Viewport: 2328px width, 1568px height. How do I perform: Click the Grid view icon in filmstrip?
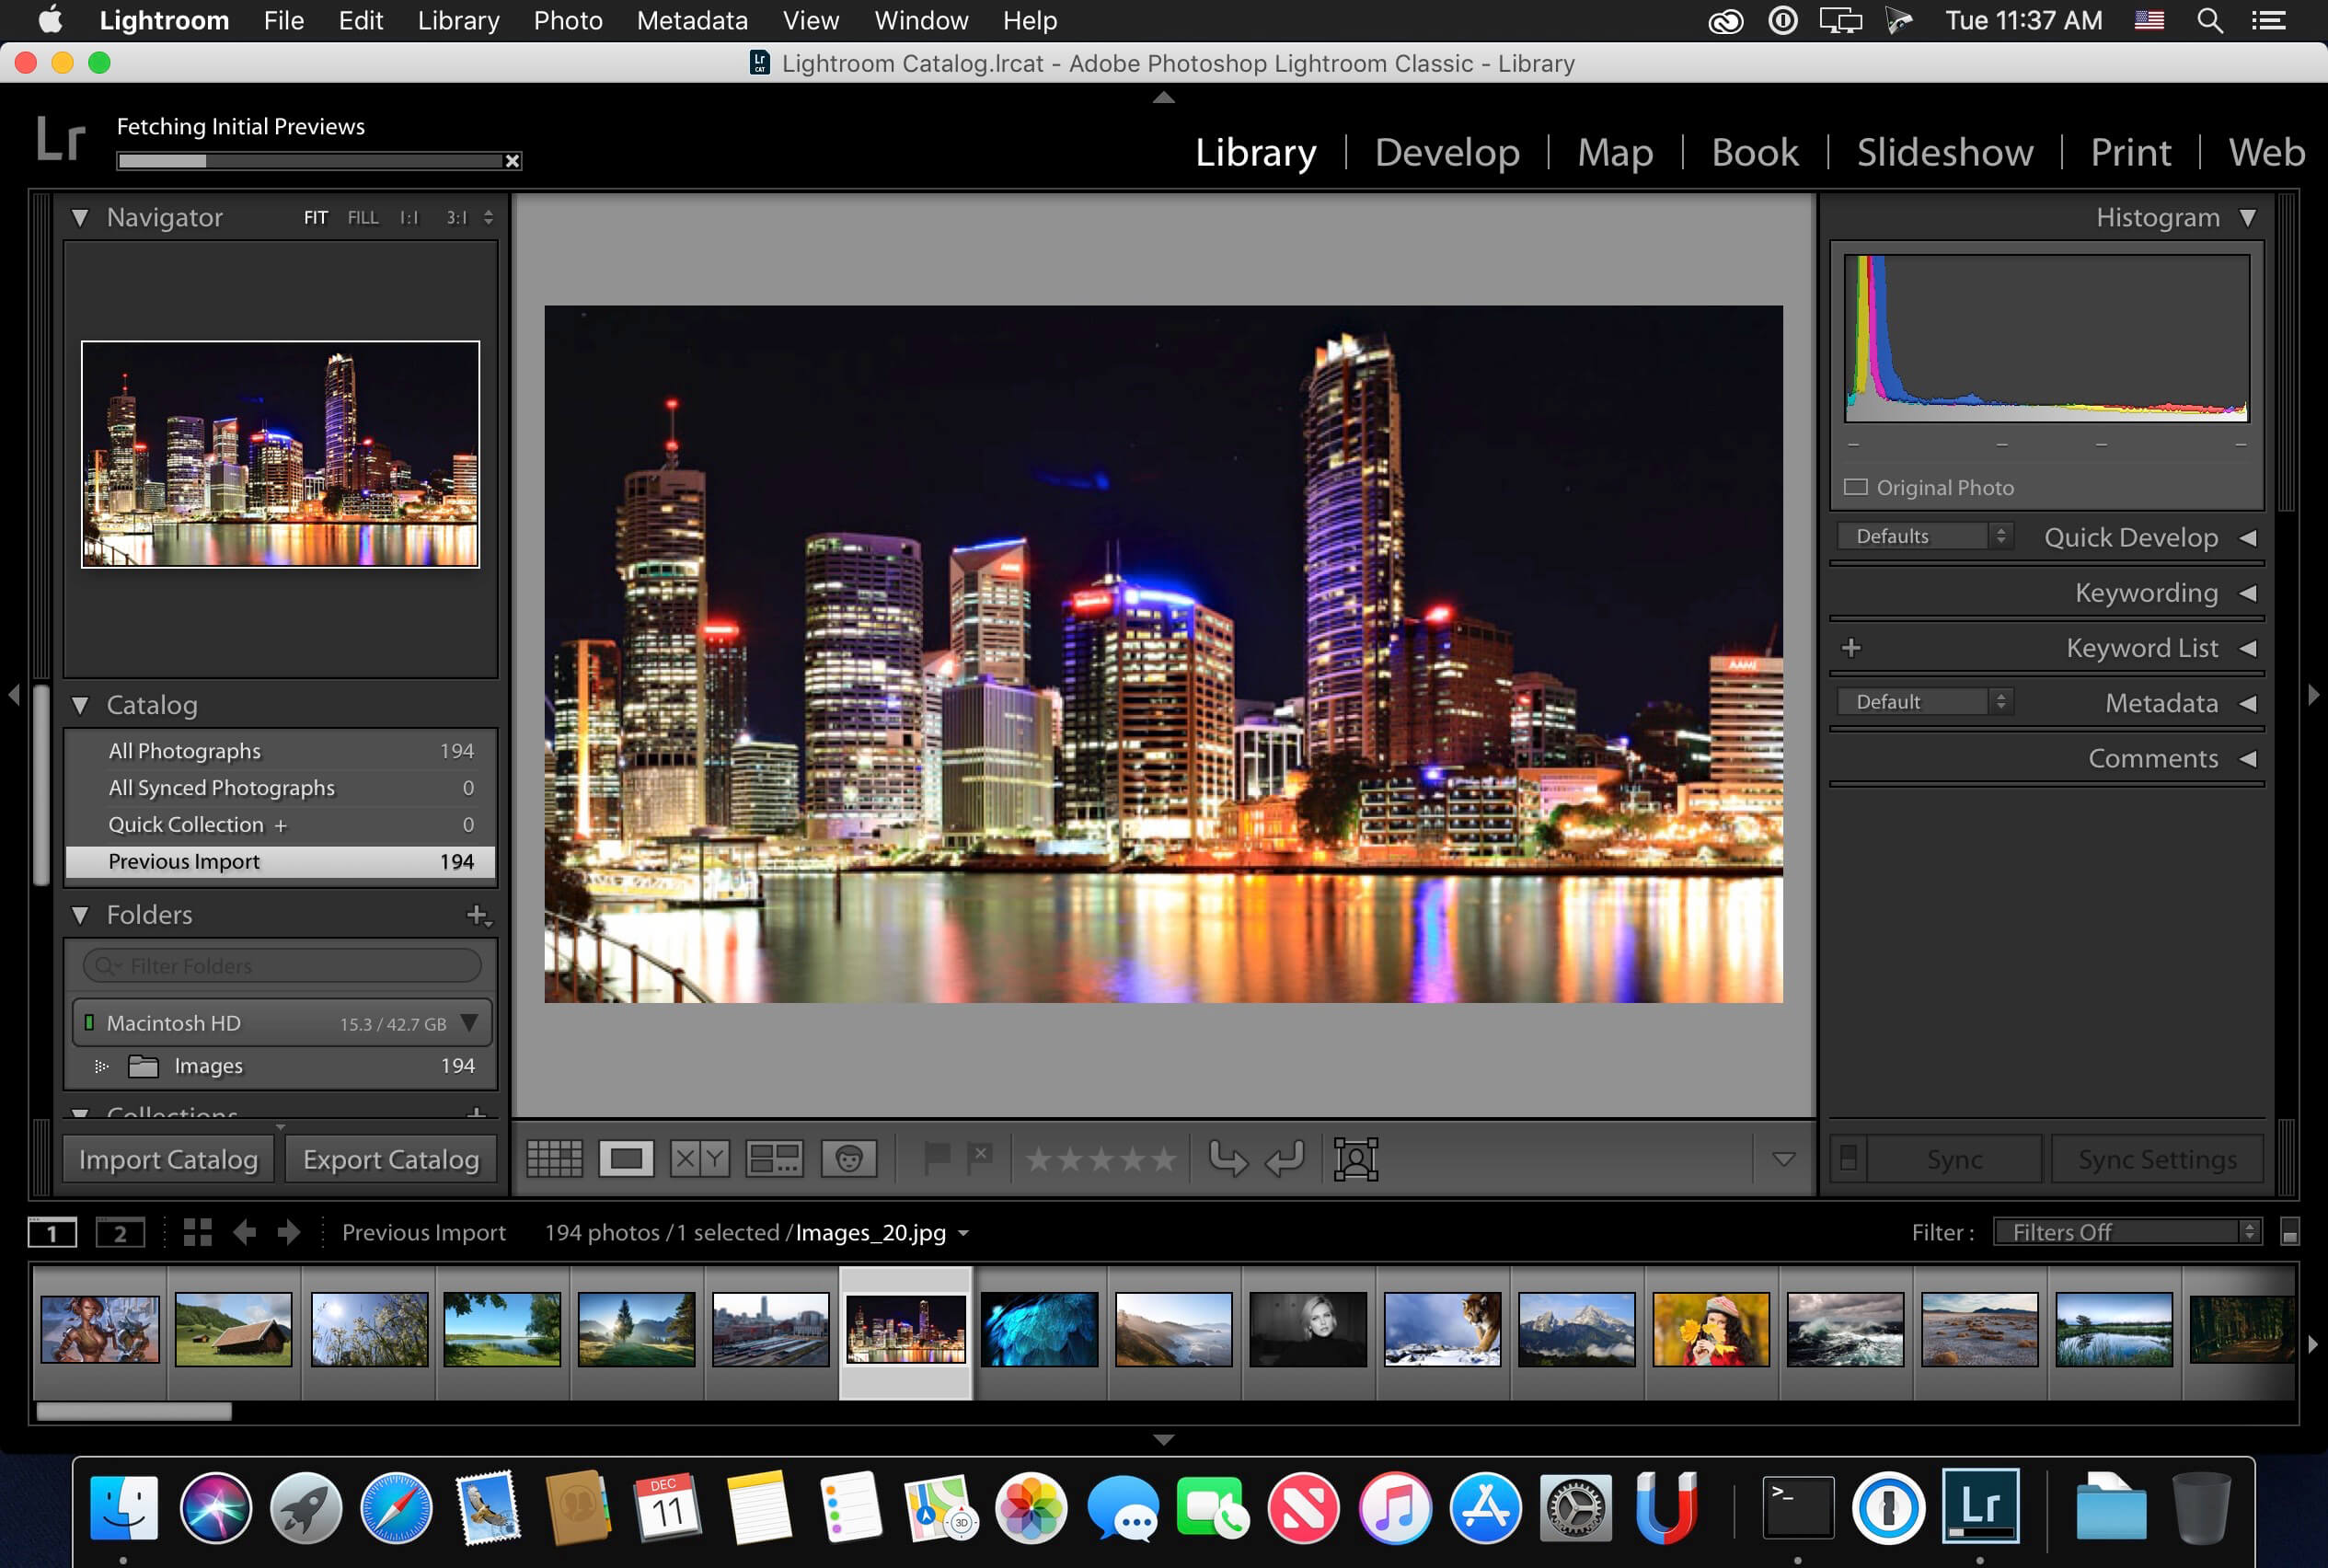point(198,1234)
